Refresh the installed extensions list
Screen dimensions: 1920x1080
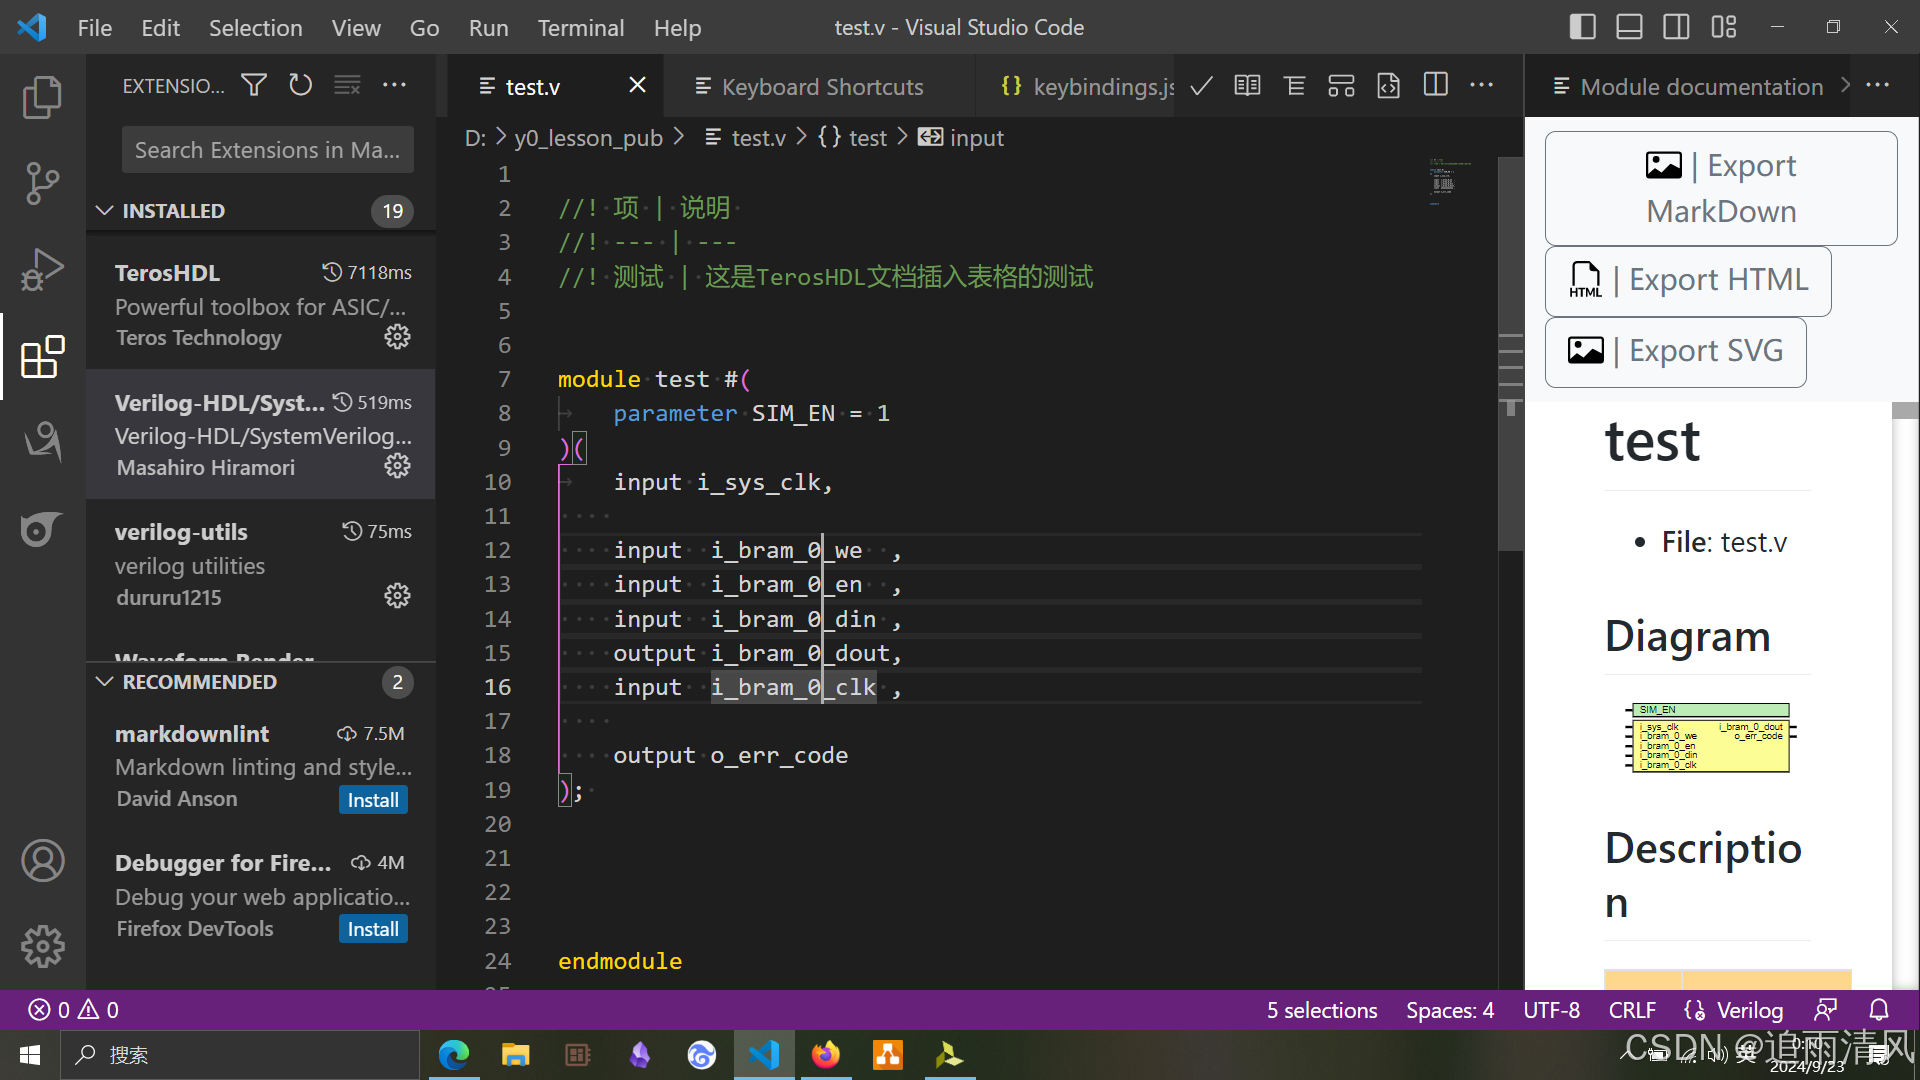click(x=300, y=85)
